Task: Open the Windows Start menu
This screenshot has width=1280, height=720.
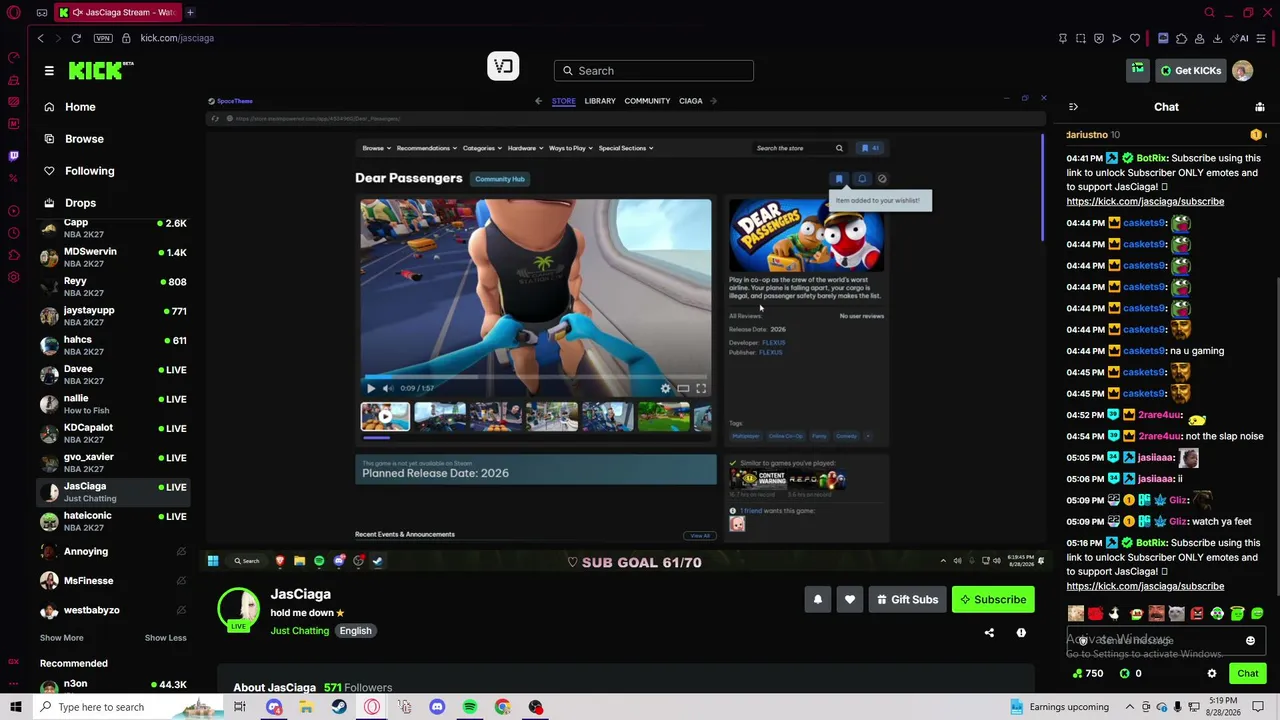Action: click(x=15, y=707)
